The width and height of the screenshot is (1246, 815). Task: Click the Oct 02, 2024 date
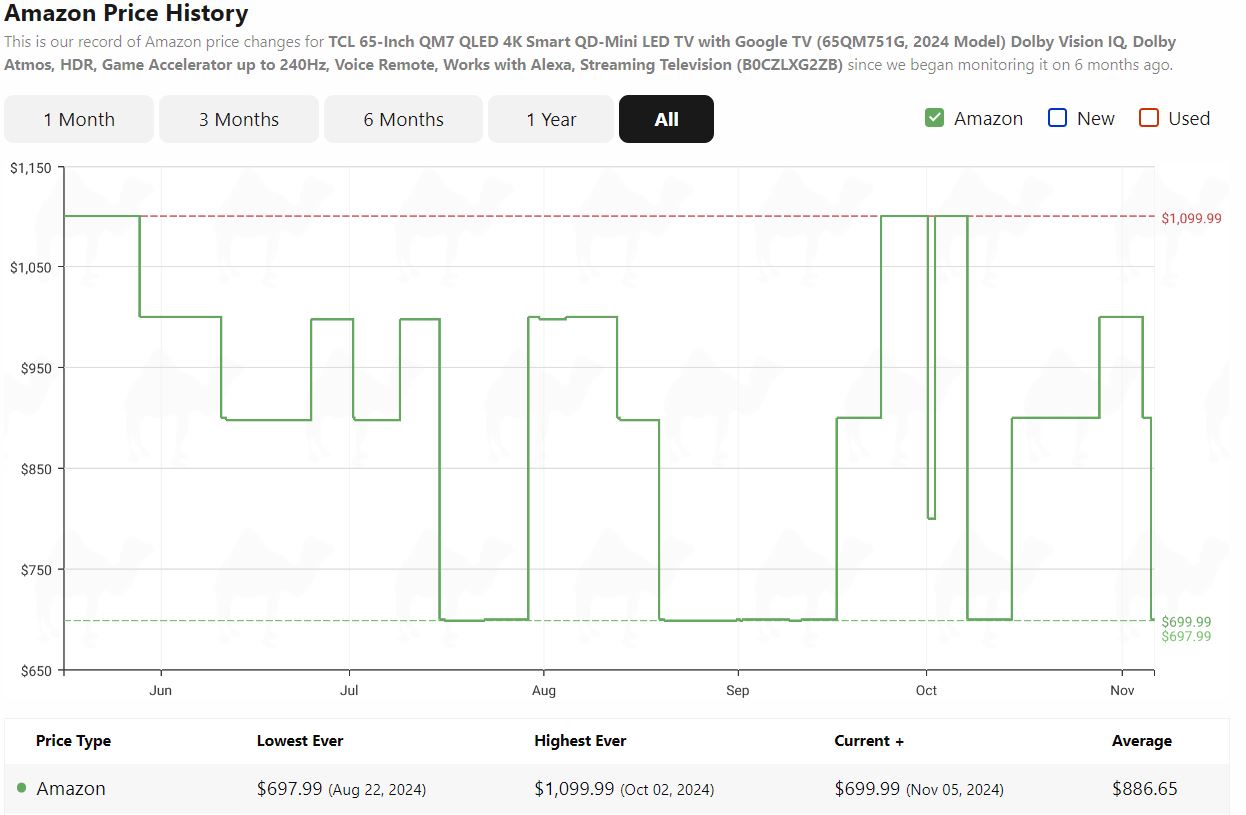(x=667, y=790)
